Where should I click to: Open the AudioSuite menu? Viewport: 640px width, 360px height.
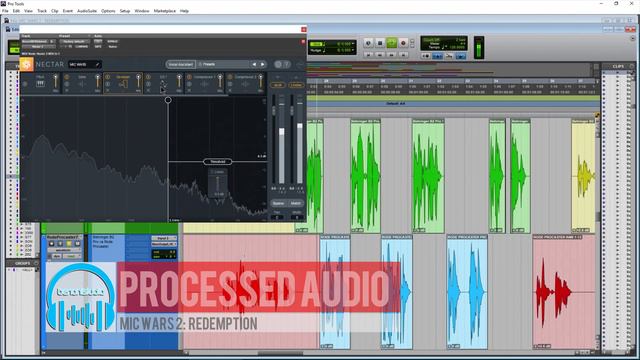coord(87,11)
